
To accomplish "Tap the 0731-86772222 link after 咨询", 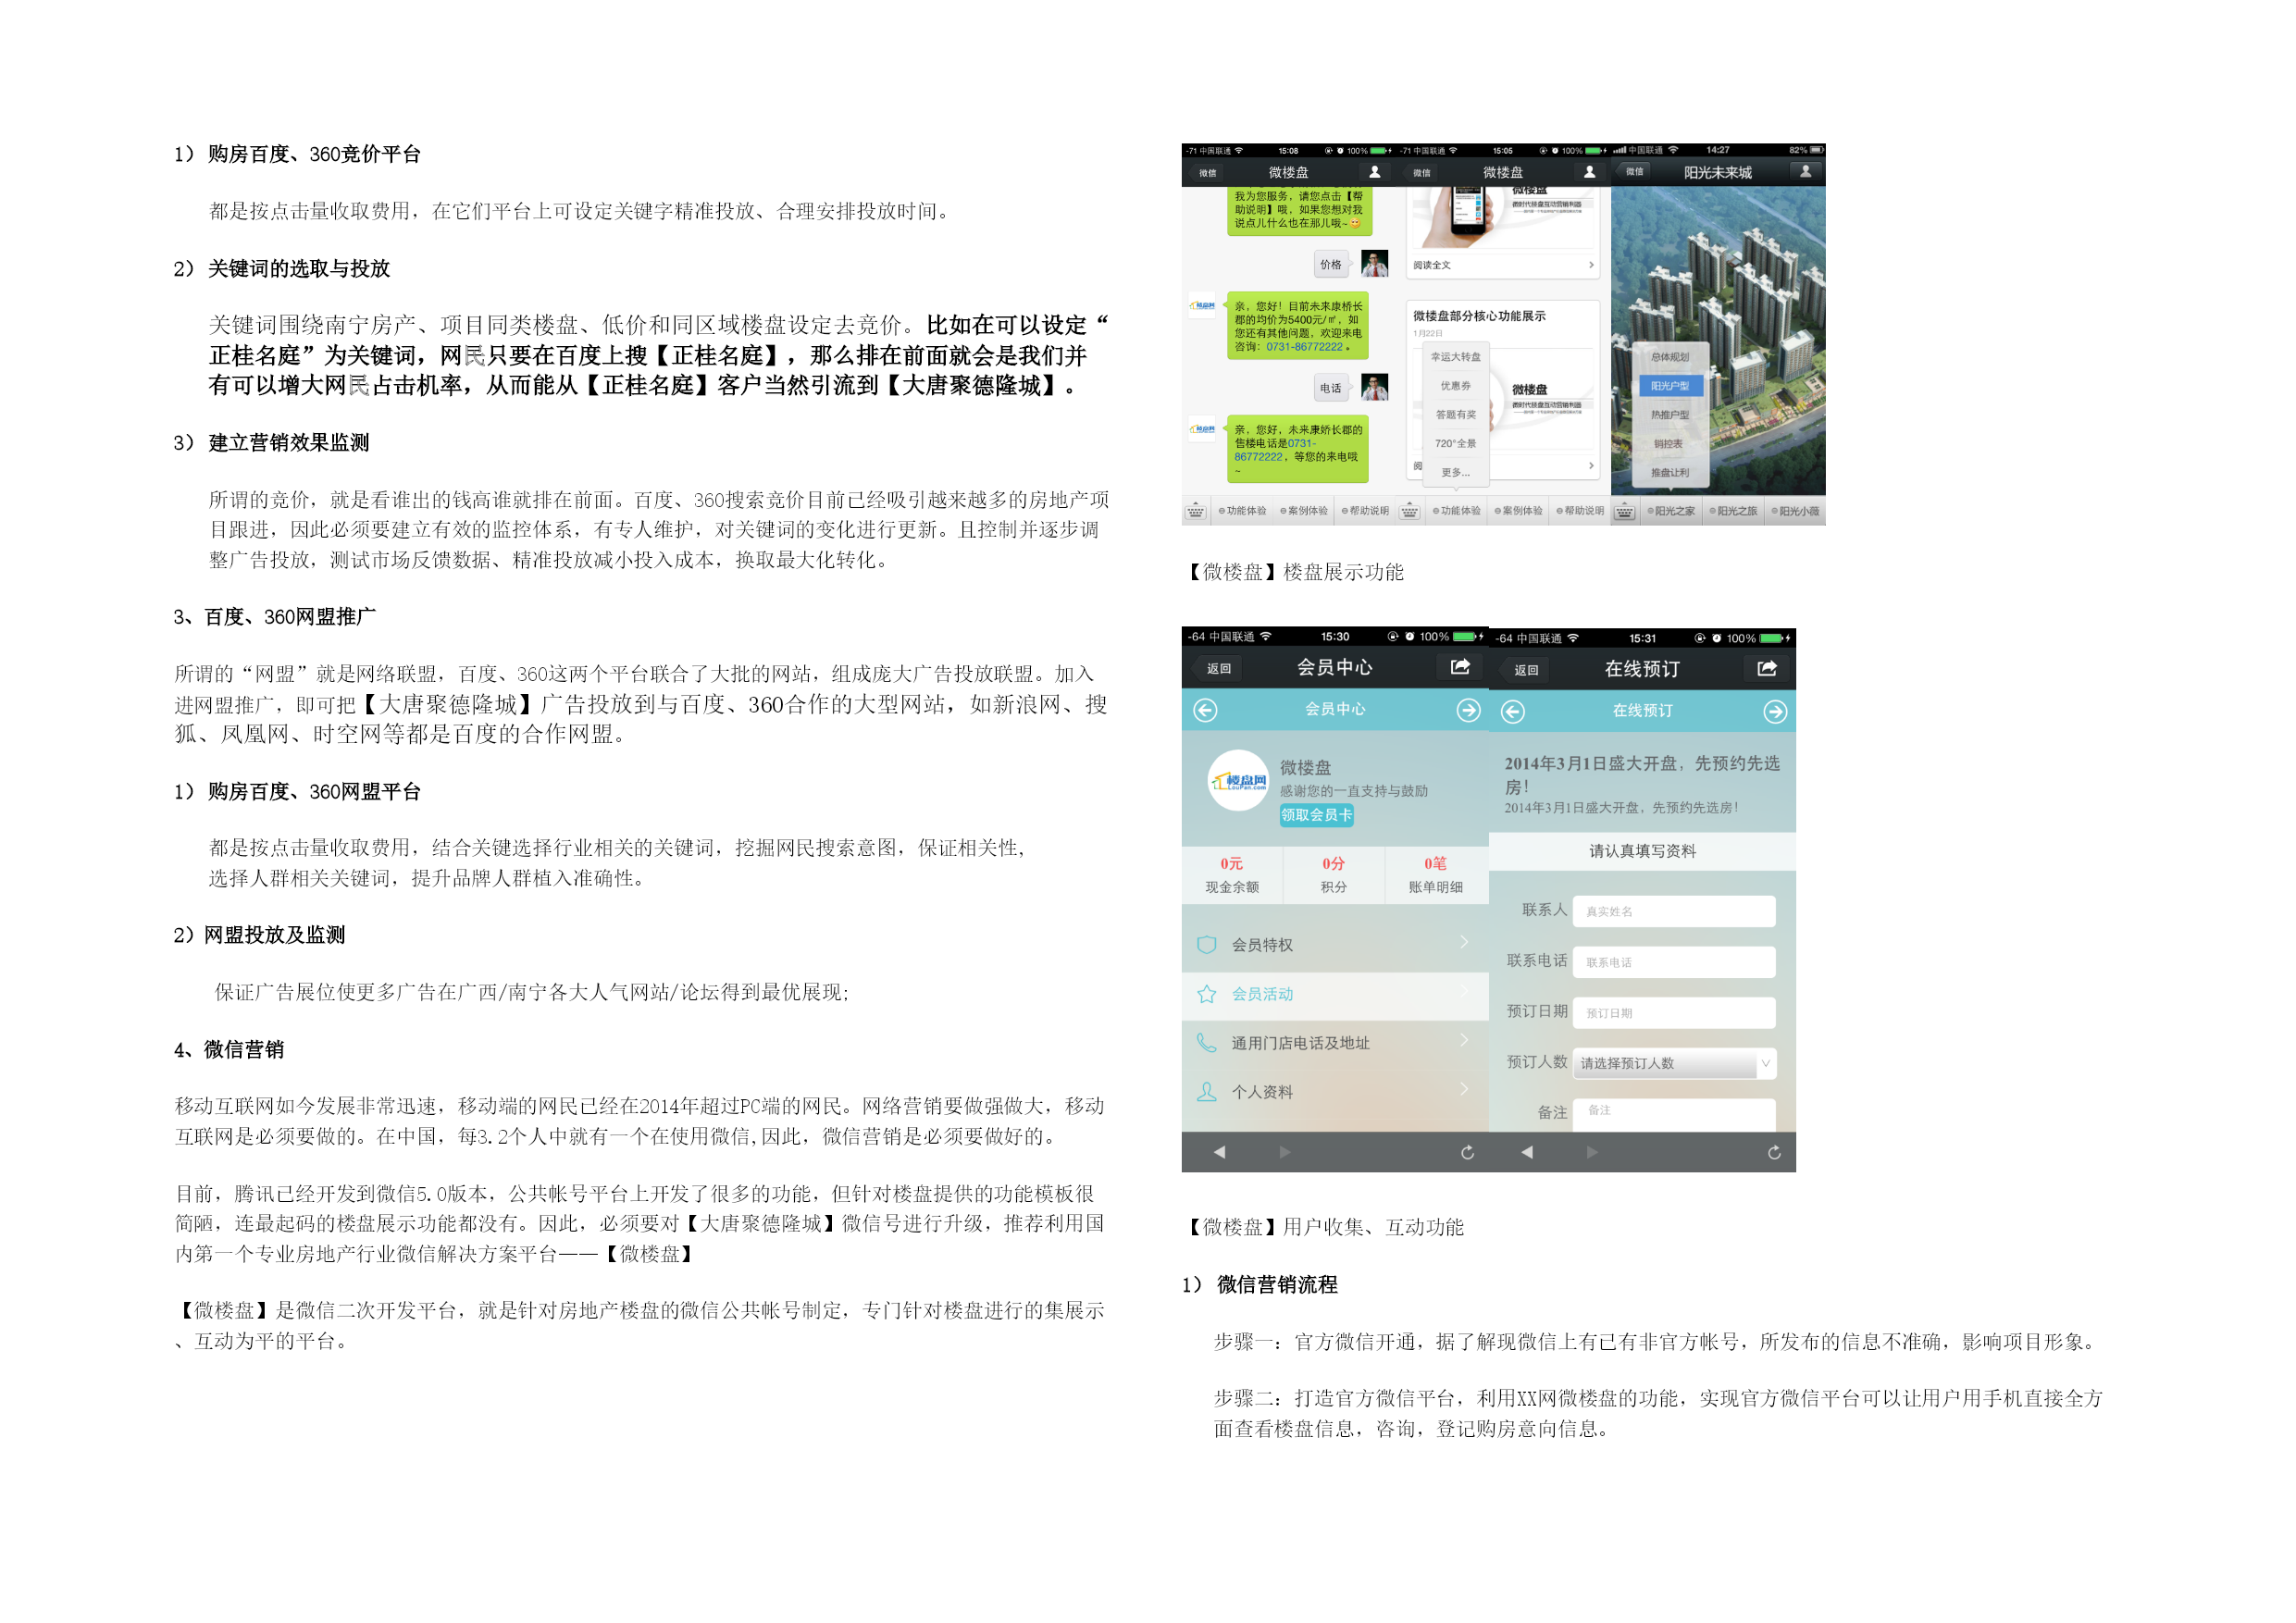I will click(1304, 347).
